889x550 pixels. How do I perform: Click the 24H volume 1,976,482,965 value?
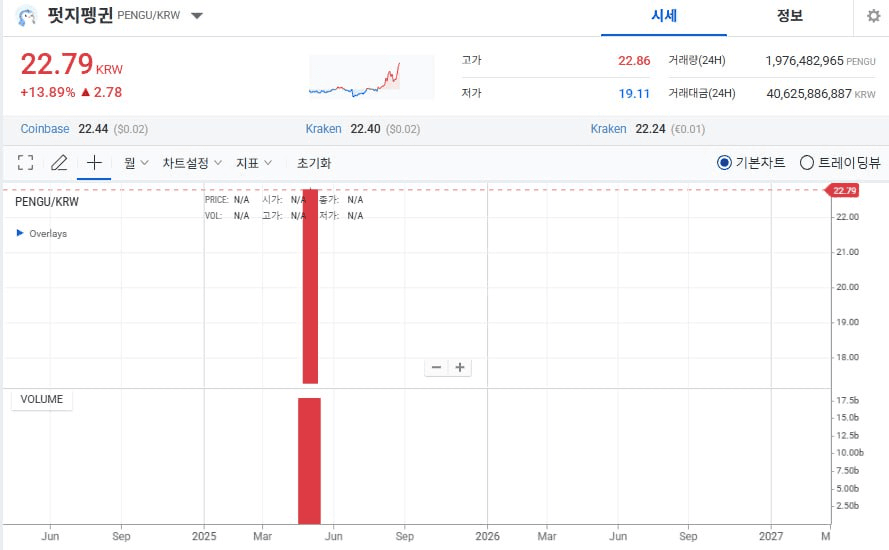pyautogui.click(x=804, y=61)
